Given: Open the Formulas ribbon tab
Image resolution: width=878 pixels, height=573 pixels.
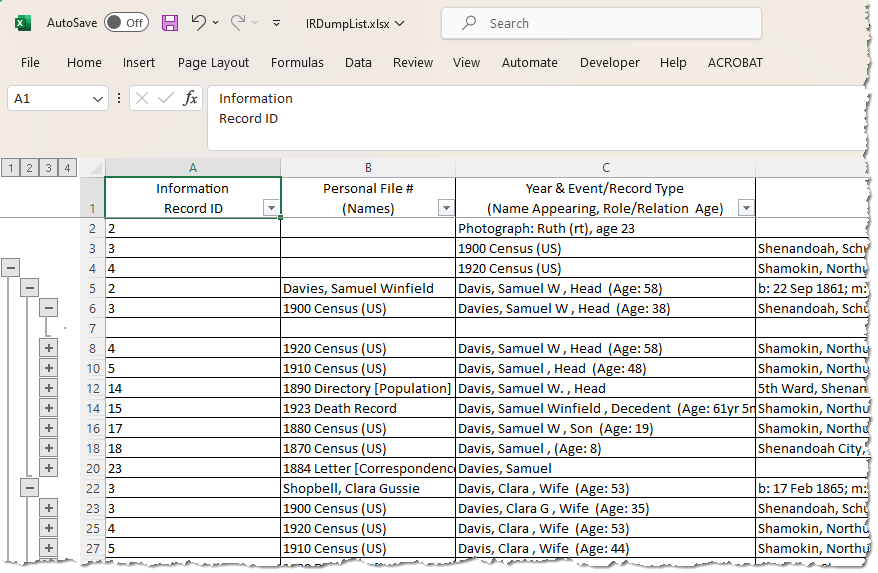Looking at the screenshot, I should coord(297,62).
